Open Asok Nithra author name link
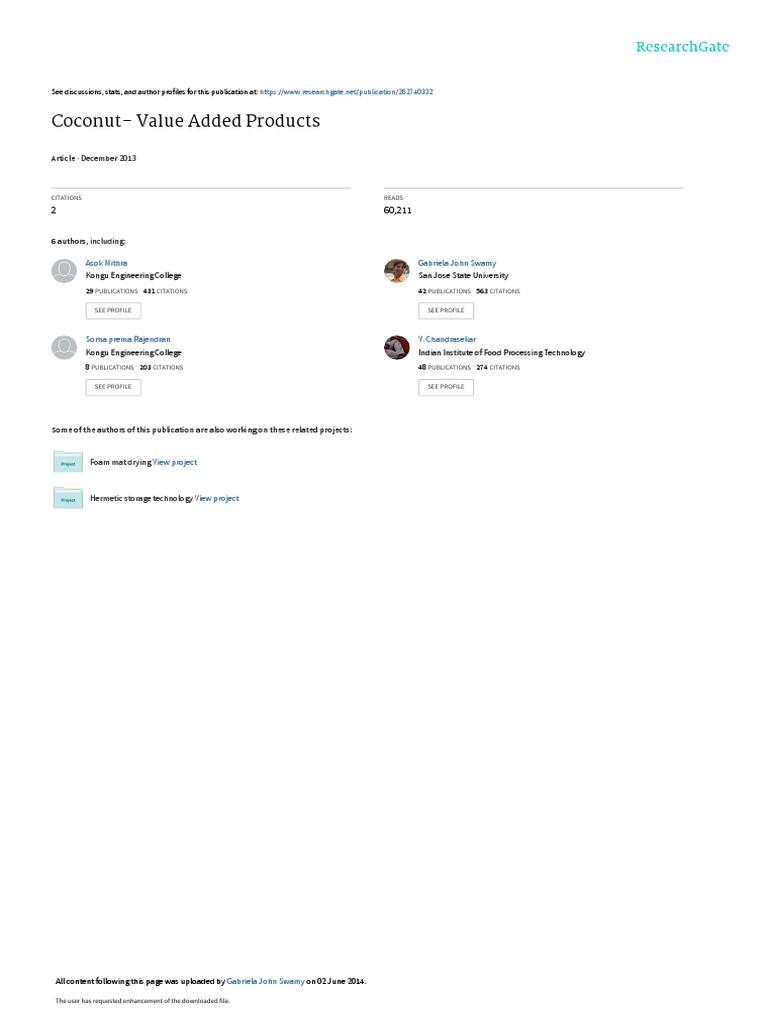Screen dimensions: 768x1024 pyautogui.click(x=106, y=263)
